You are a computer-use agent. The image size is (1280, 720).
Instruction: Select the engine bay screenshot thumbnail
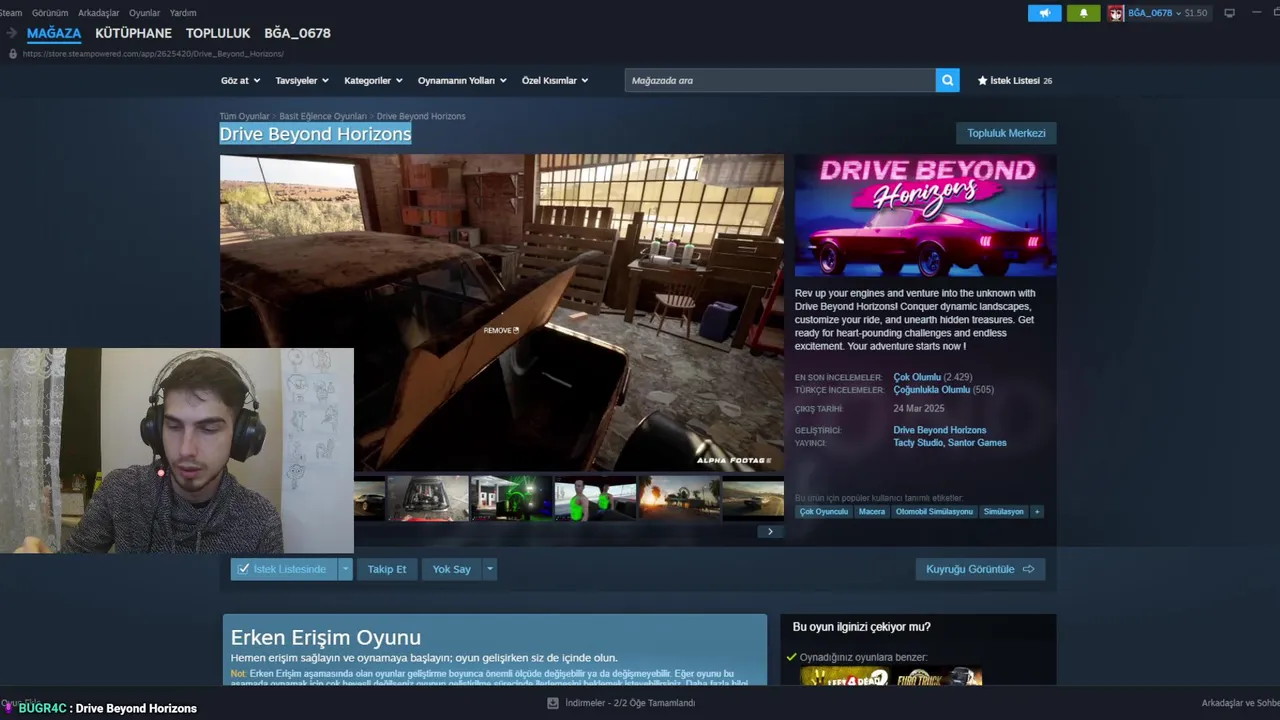[428, 498]
